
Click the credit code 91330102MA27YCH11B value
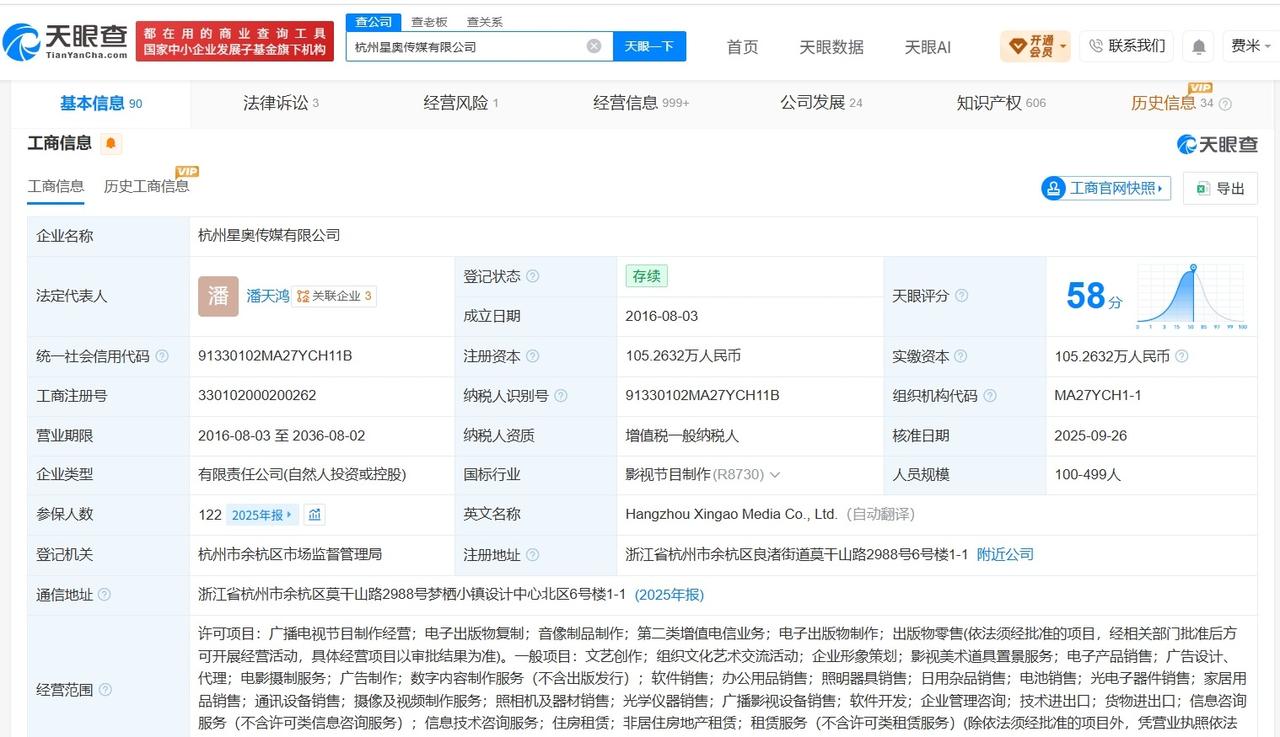point(275,356)
